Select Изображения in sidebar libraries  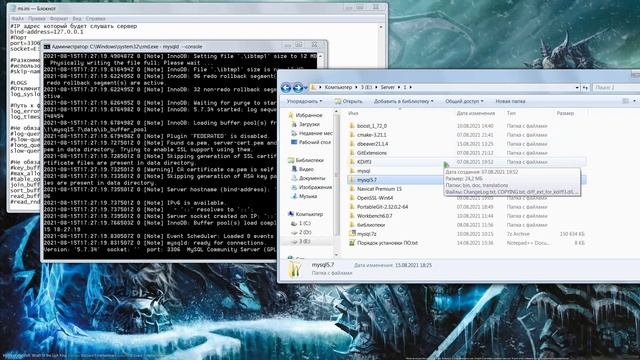pyautogui.click(x=311, y=187)
